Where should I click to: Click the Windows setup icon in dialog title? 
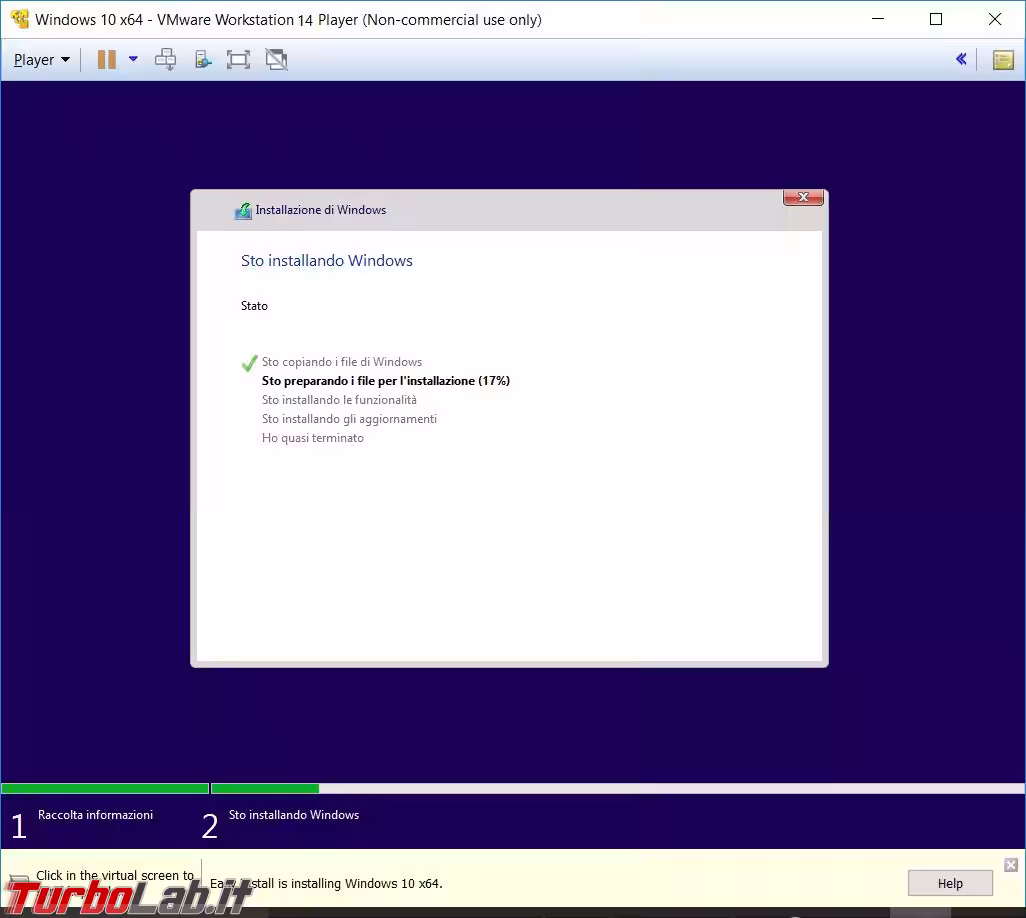[x=243, y=211]
